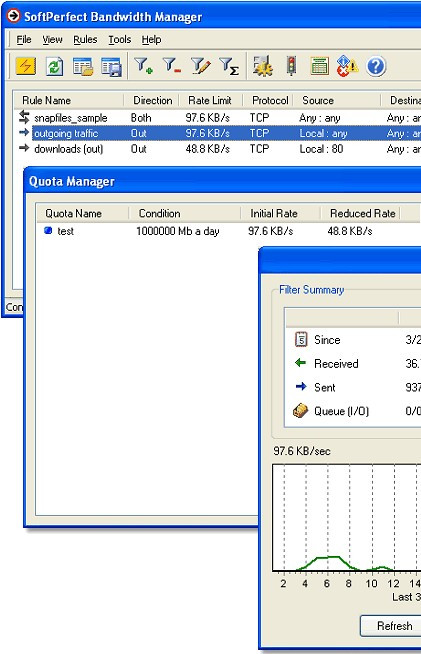Click the funnel sigma summary icon
421x654 pixels.
[x=229, y=66]
